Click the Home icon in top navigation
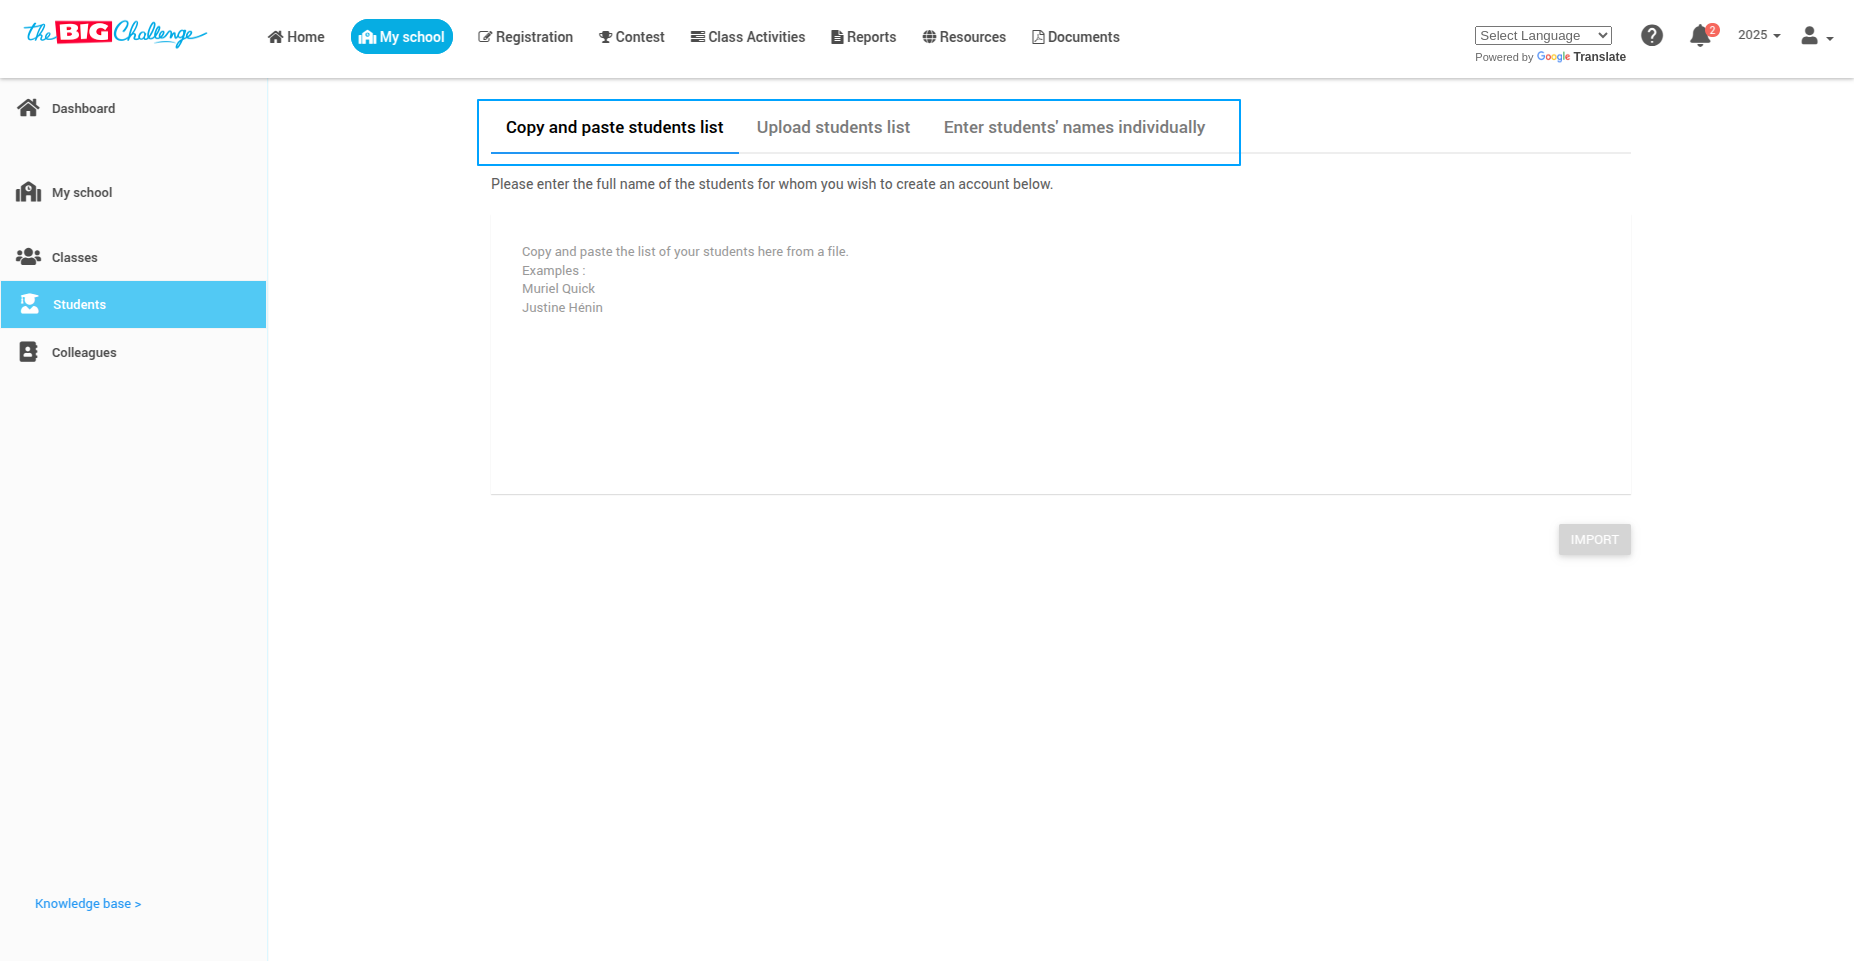 coord(276,37)
